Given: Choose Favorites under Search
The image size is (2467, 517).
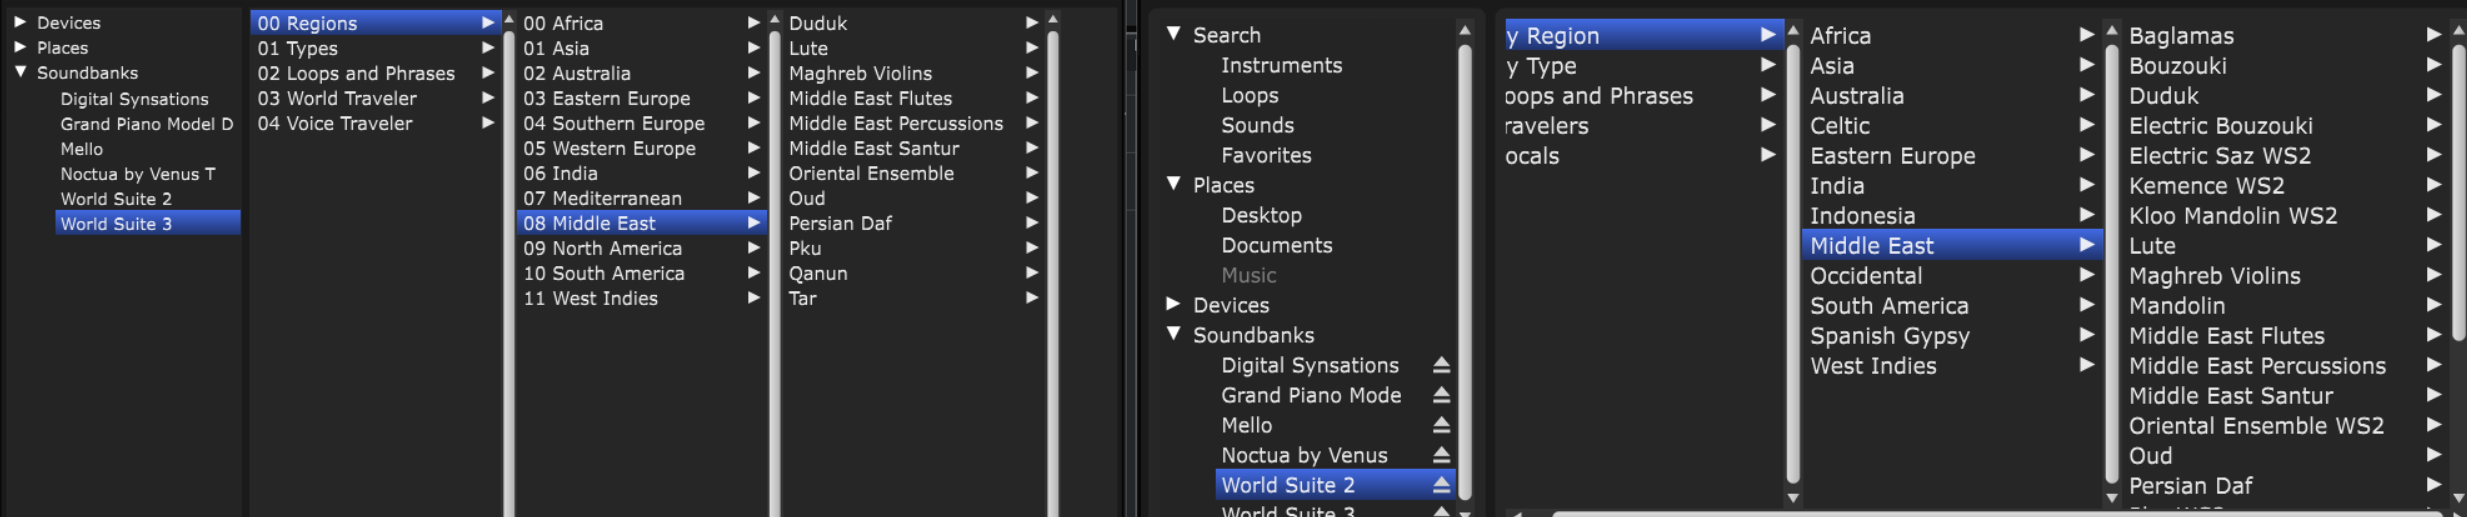Looking at the screenshot, I should tap(1265, 156).
